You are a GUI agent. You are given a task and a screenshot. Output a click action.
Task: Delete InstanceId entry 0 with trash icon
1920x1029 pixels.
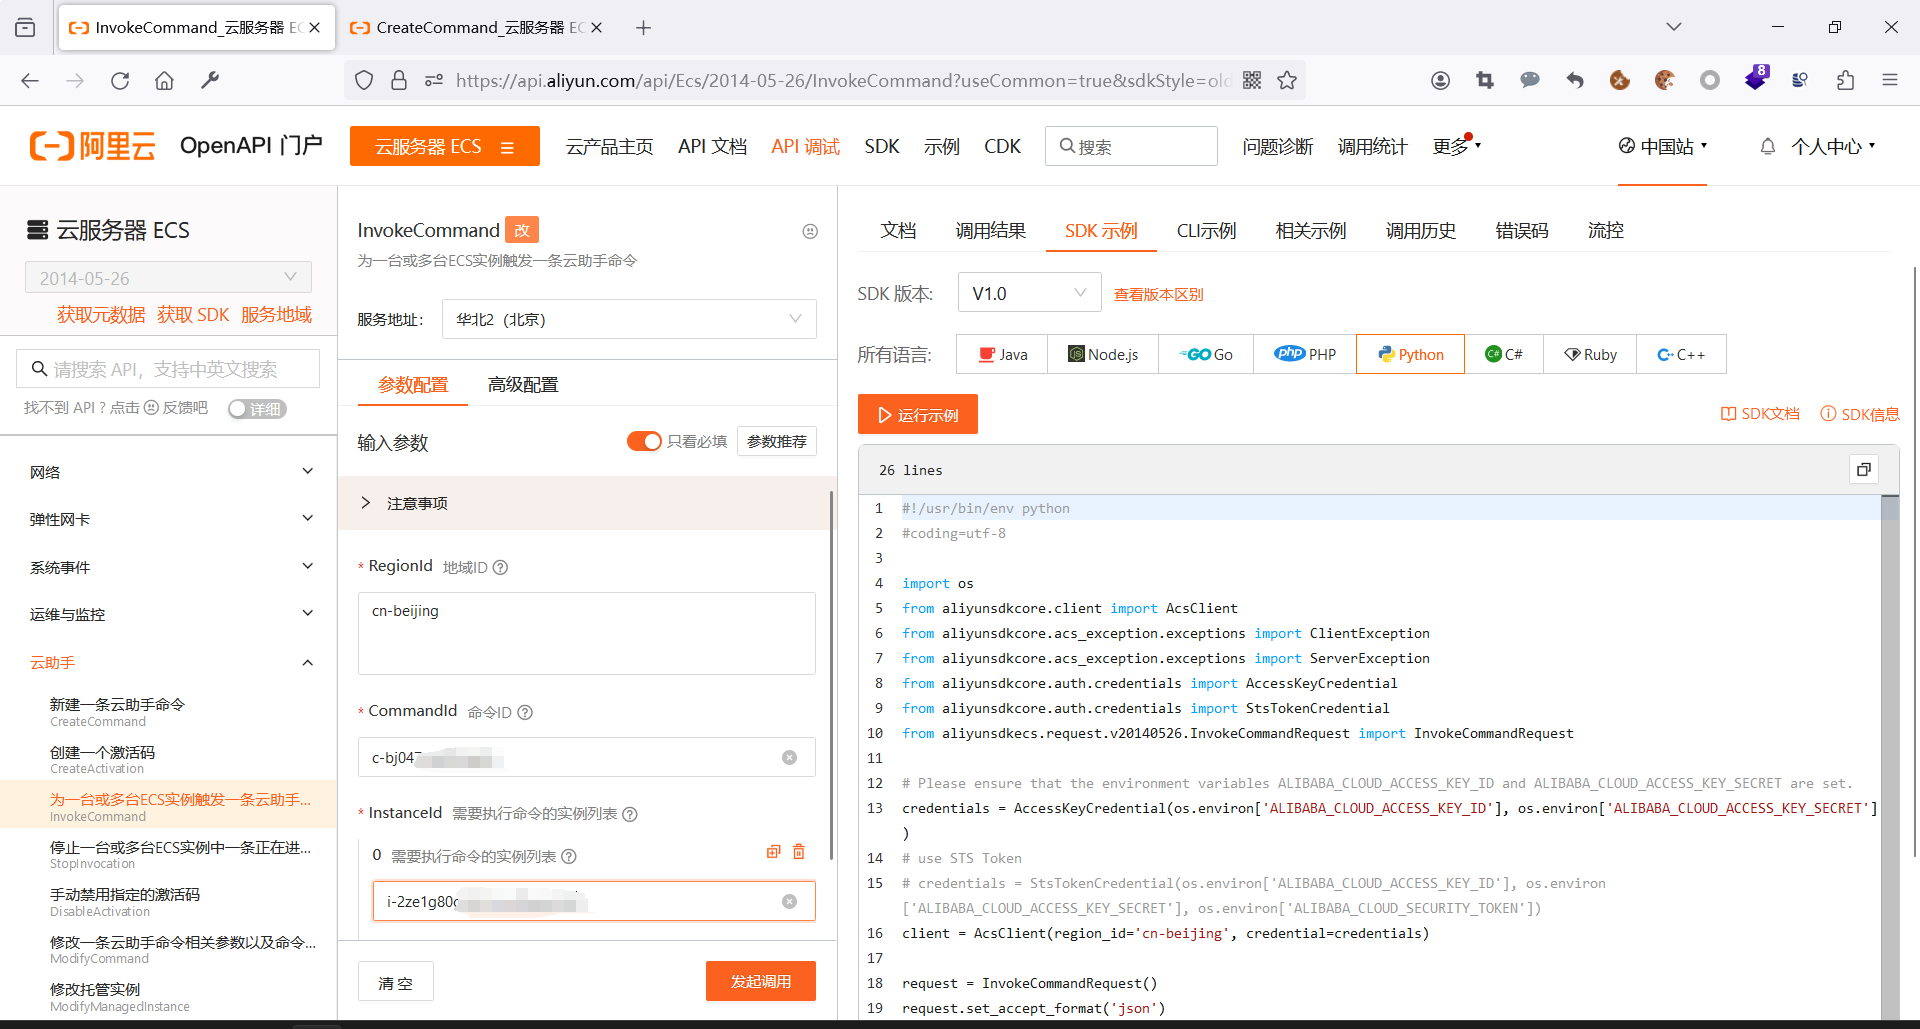tap(799, 852)
